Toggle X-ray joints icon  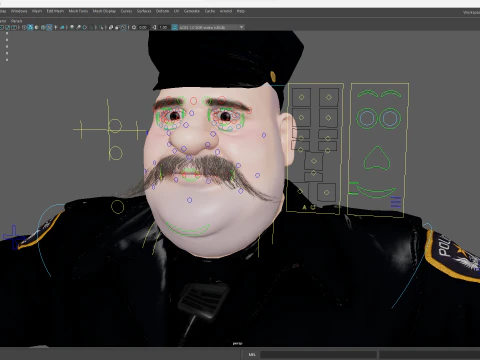pyautogui.click(x=123, y=27)
